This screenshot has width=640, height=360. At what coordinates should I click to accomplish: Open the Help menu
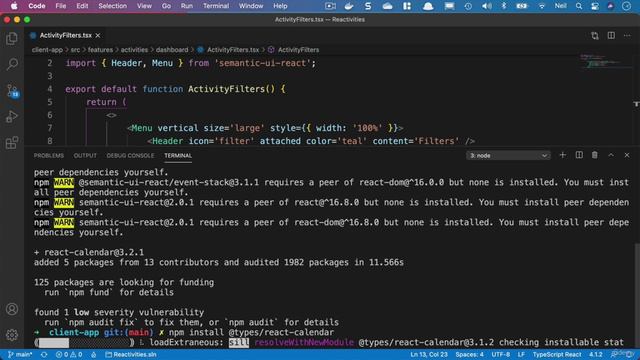280,6
